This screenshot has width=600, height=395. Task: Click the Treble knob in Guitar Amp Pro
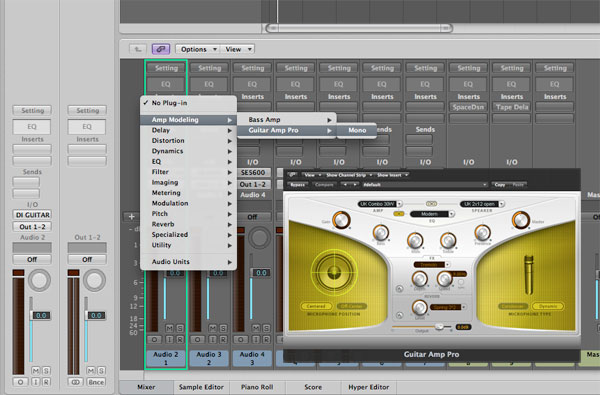click(448, 240)
